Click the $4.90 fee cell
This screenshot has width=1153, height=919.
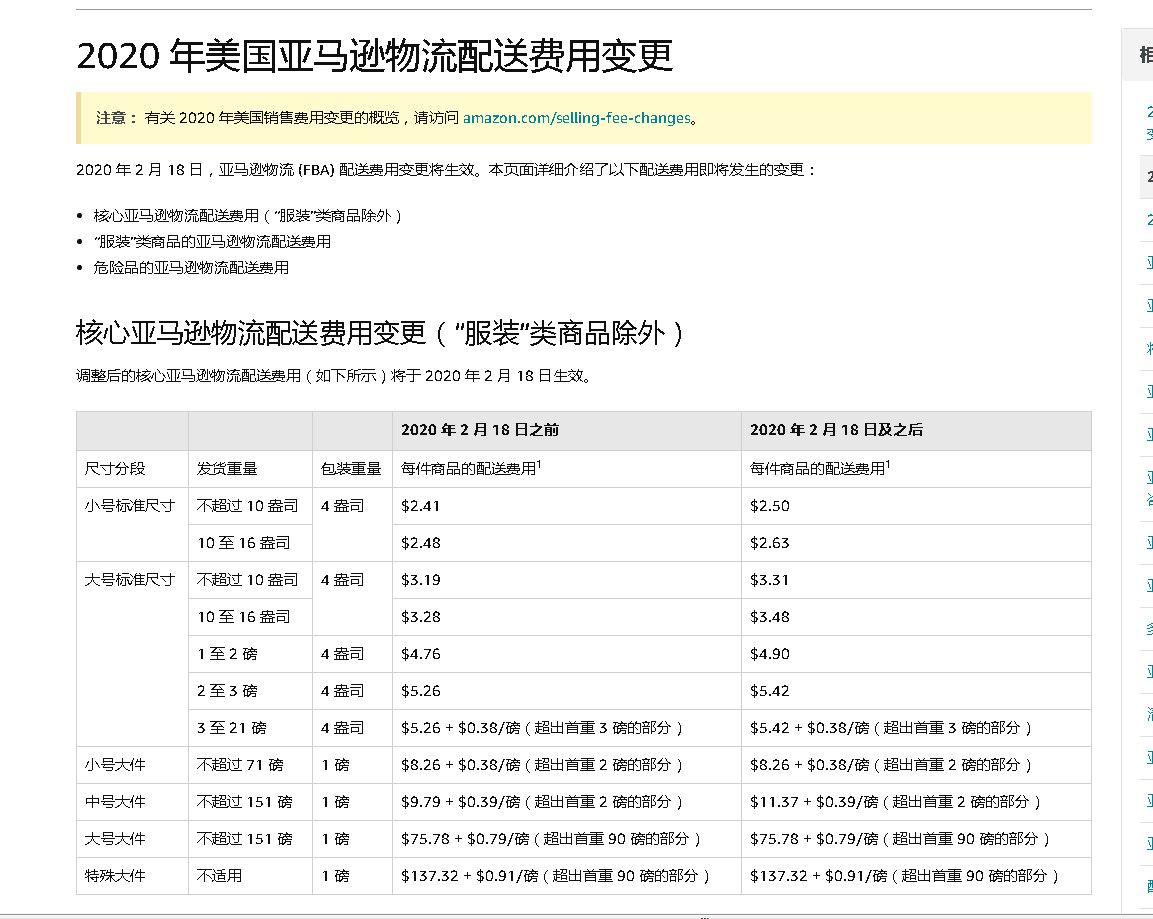(x=770, y=654)
